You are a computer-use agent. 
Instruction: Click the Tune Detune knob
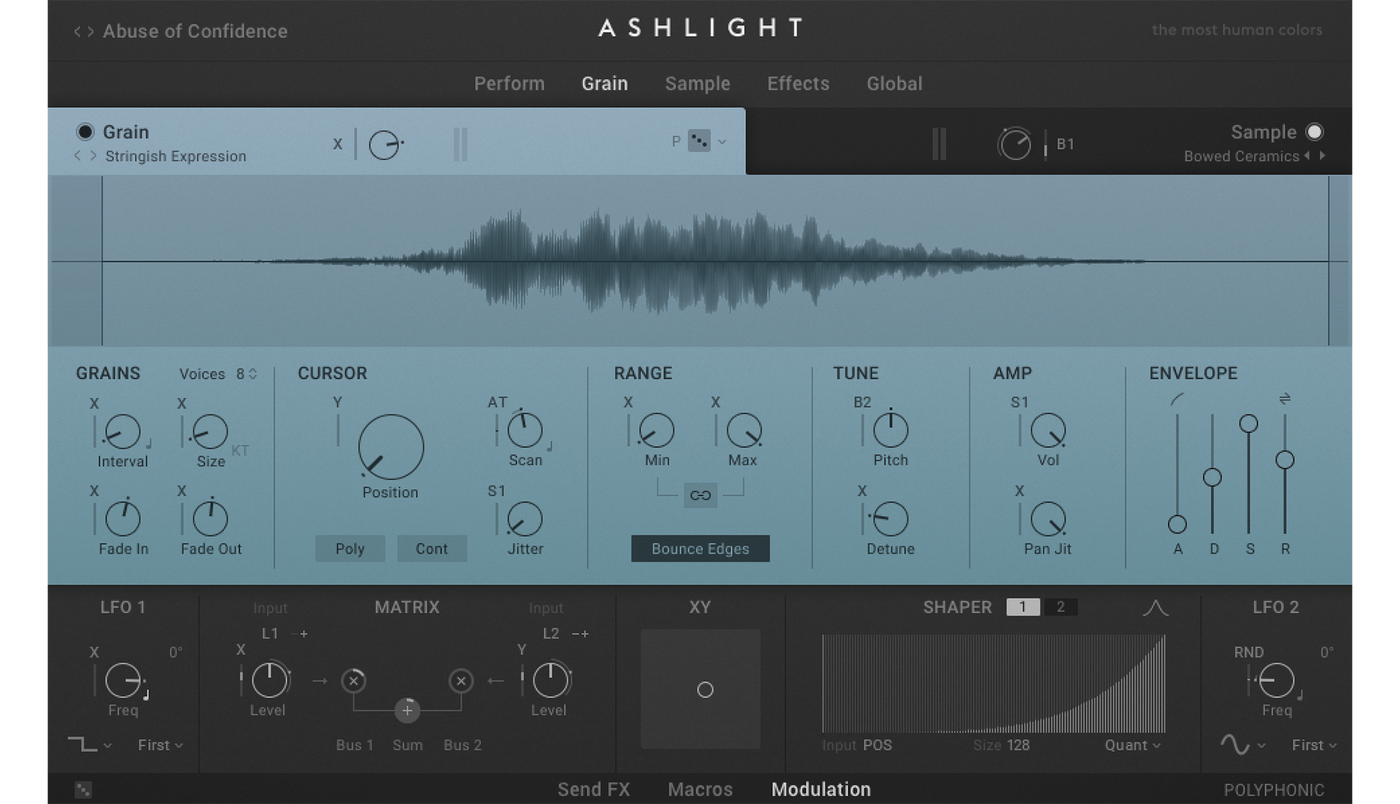pos(890,519)
